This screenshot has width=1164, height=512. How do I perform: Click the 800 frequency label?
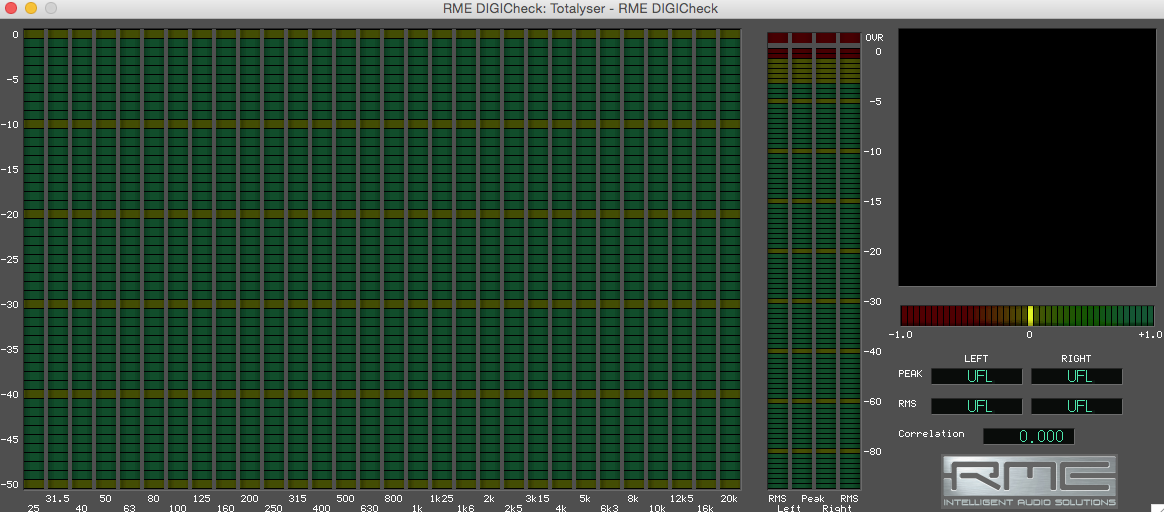pyautogui.click(x=393, y=498)
